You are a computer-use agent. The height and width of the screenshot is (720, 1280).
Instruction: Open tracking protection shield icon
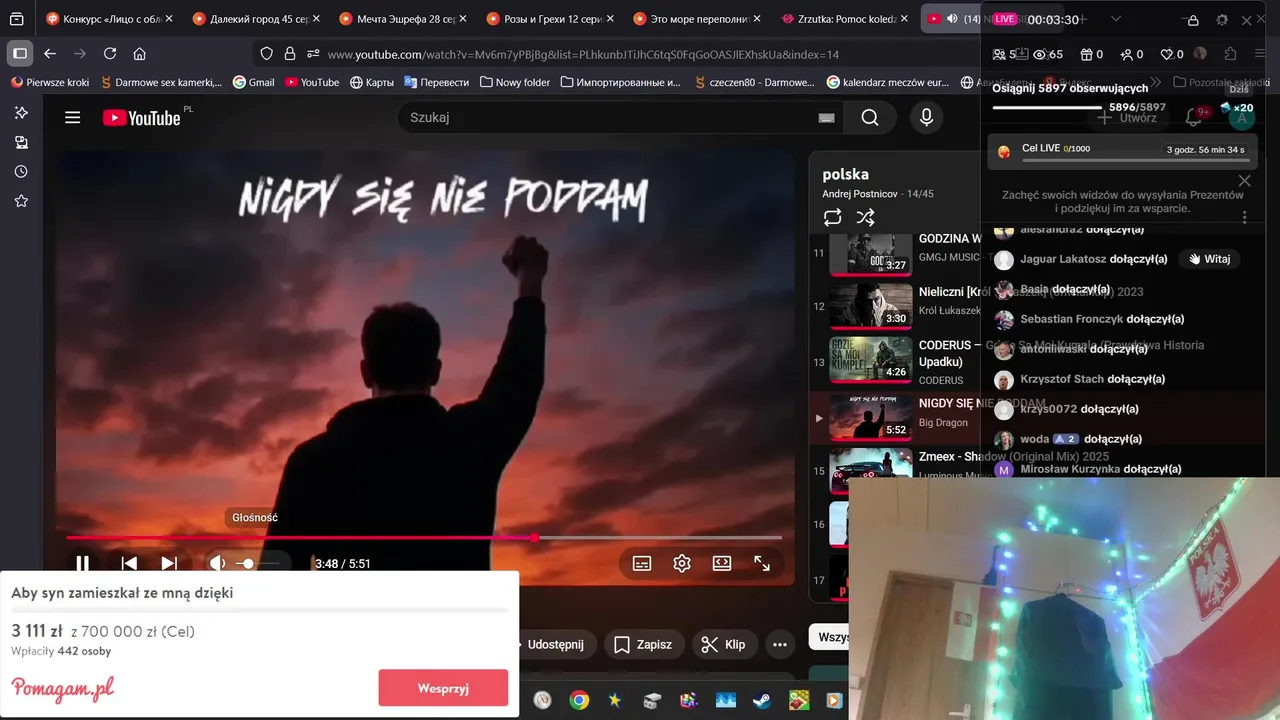pyautogui.click(x=266, y=54)
